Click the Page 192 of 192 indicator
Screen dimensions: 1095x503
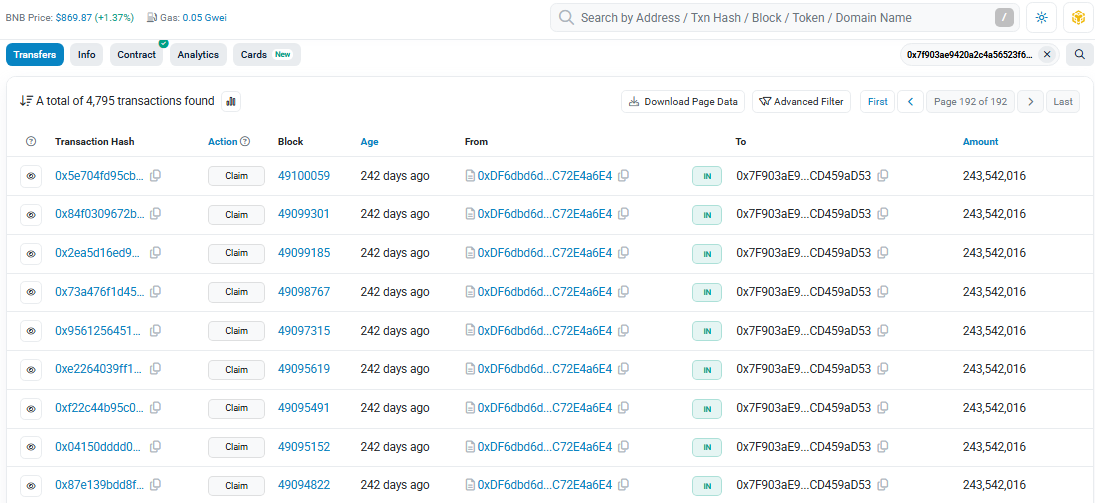[970, 101]
